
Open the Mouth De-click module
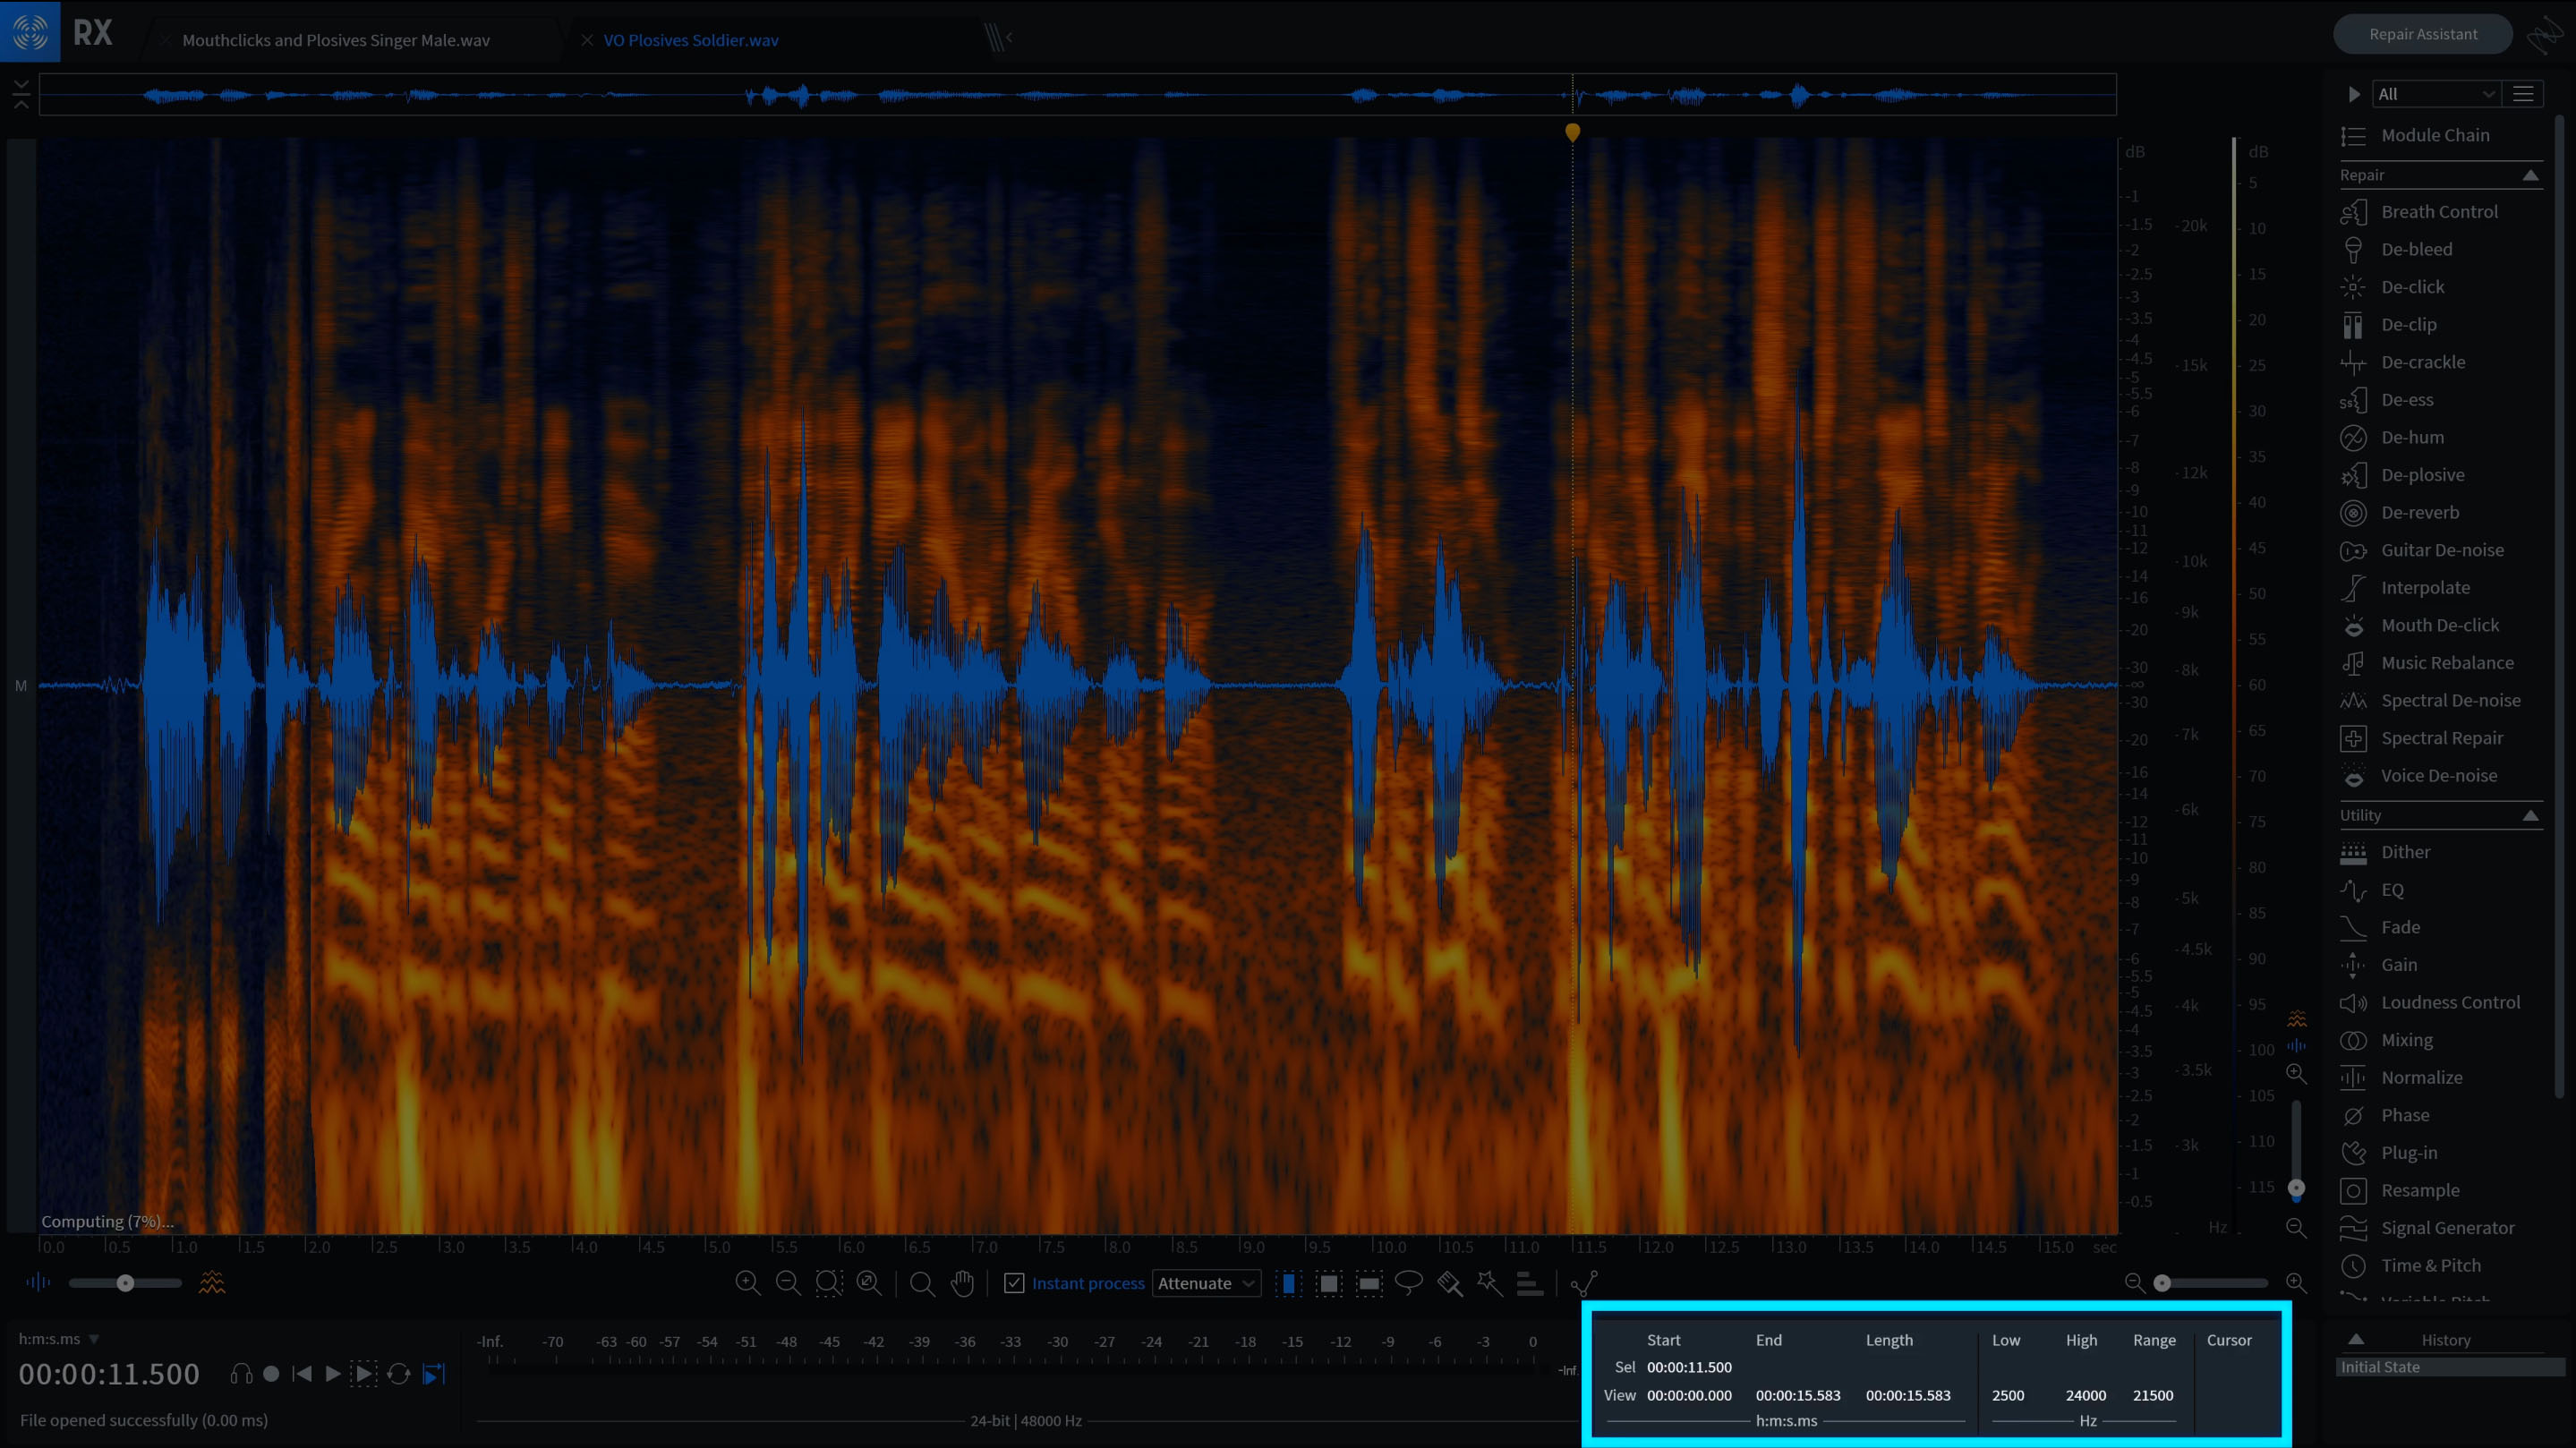pyautogui.click(x=2420, y=626)
